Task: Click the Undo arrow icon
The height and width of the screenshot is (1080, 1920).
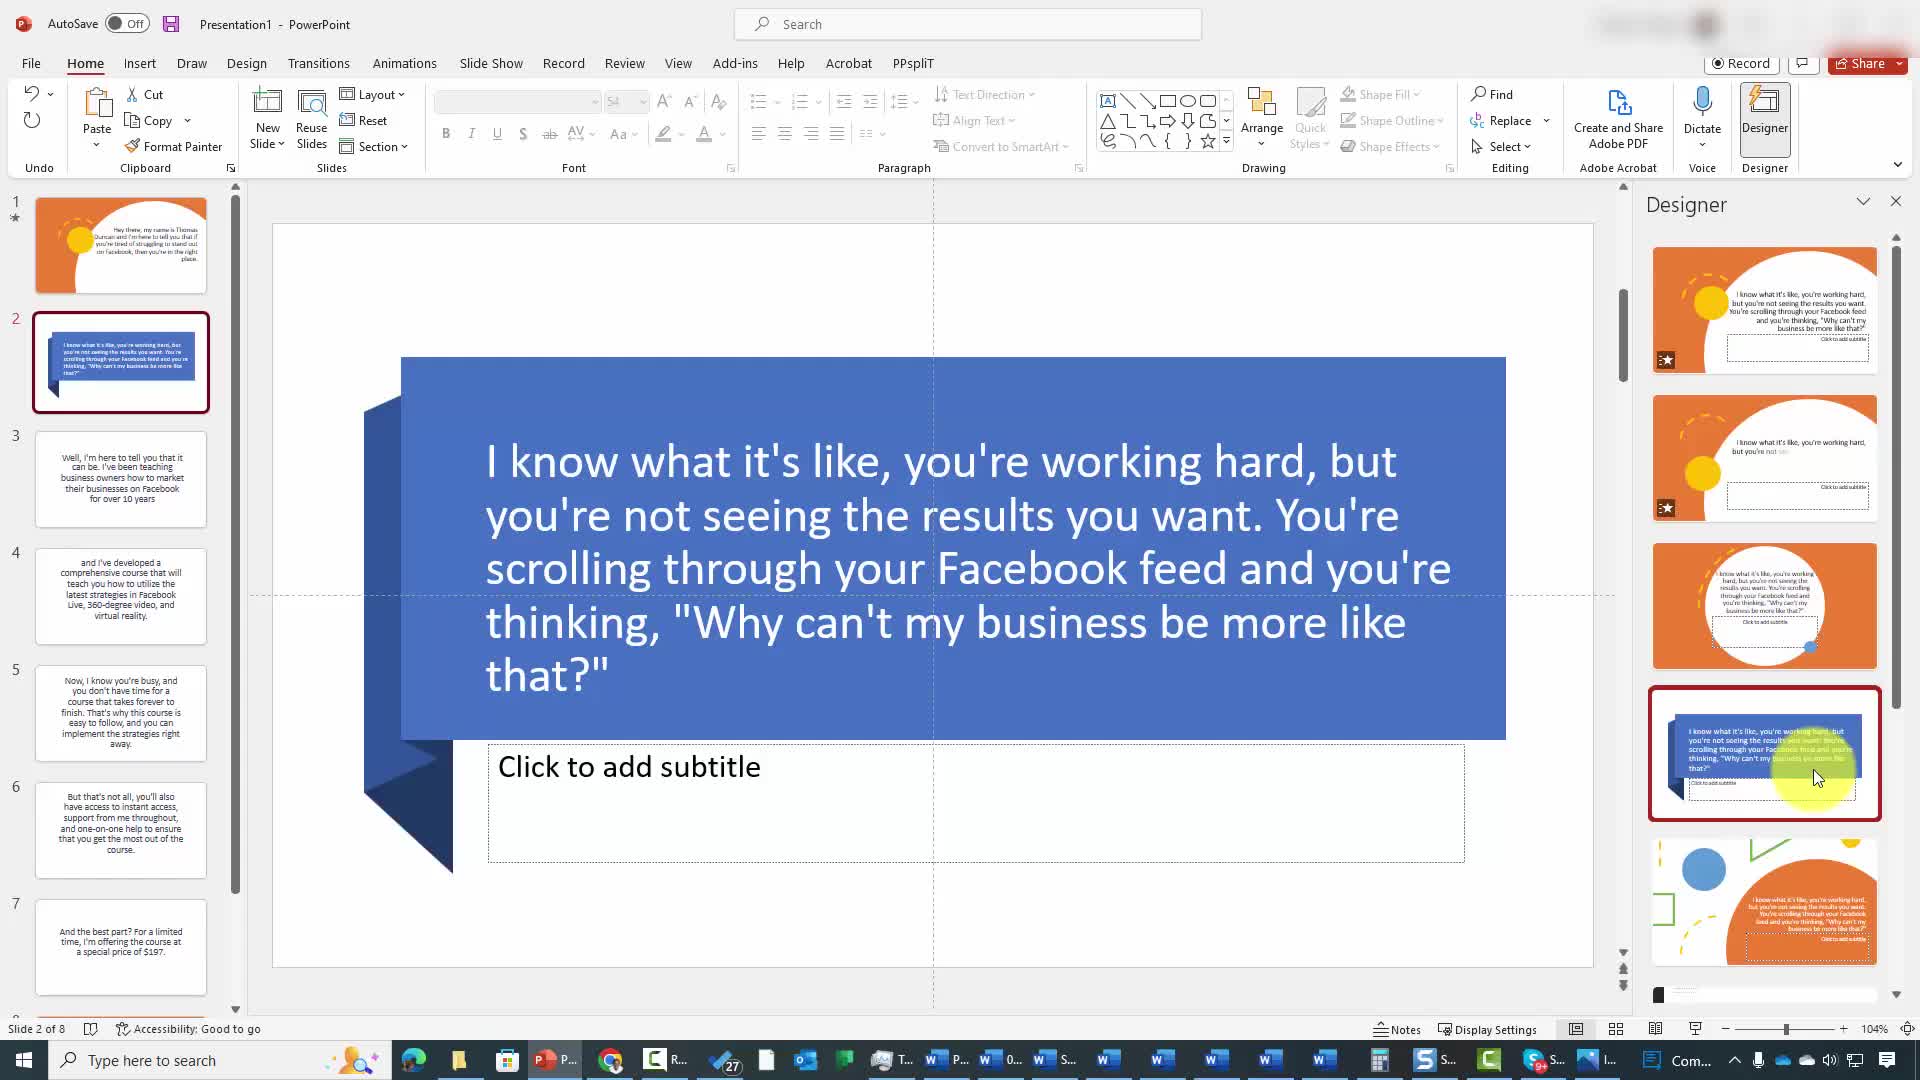Action: (x=31, y=94)
